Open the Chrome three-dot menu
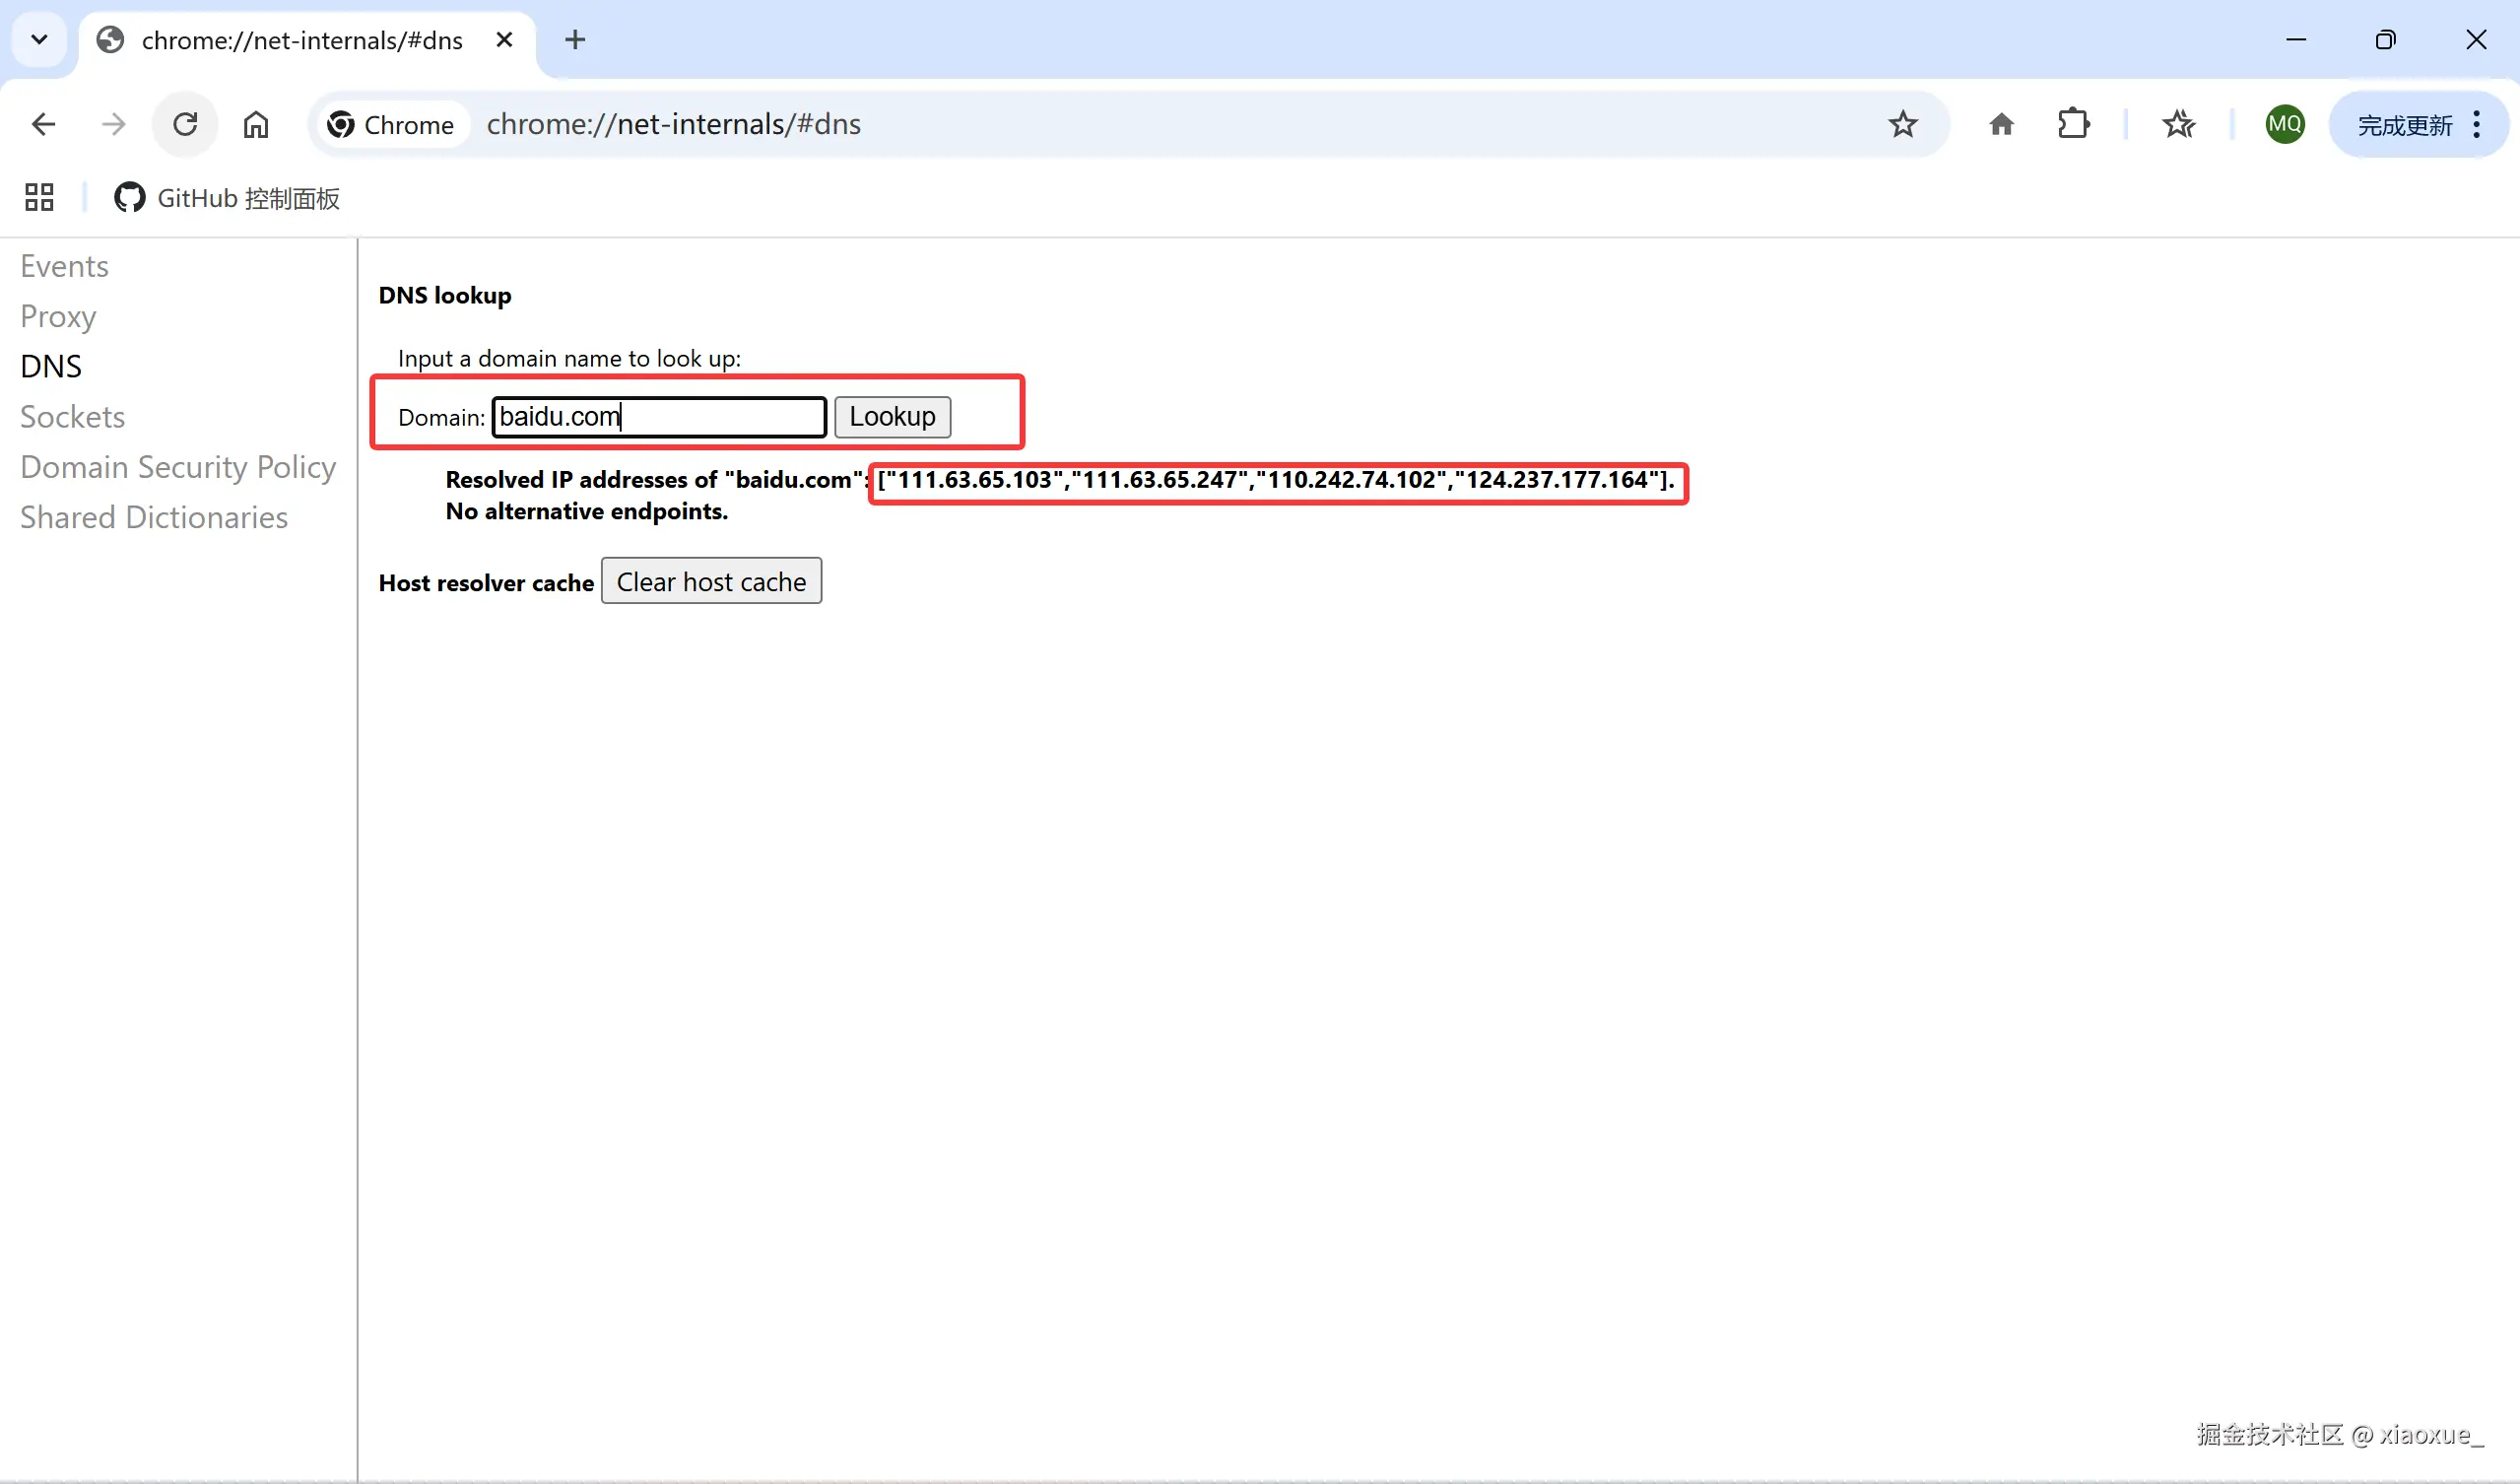The height and width of the screenshot is (1484, 2520). 2476,124
